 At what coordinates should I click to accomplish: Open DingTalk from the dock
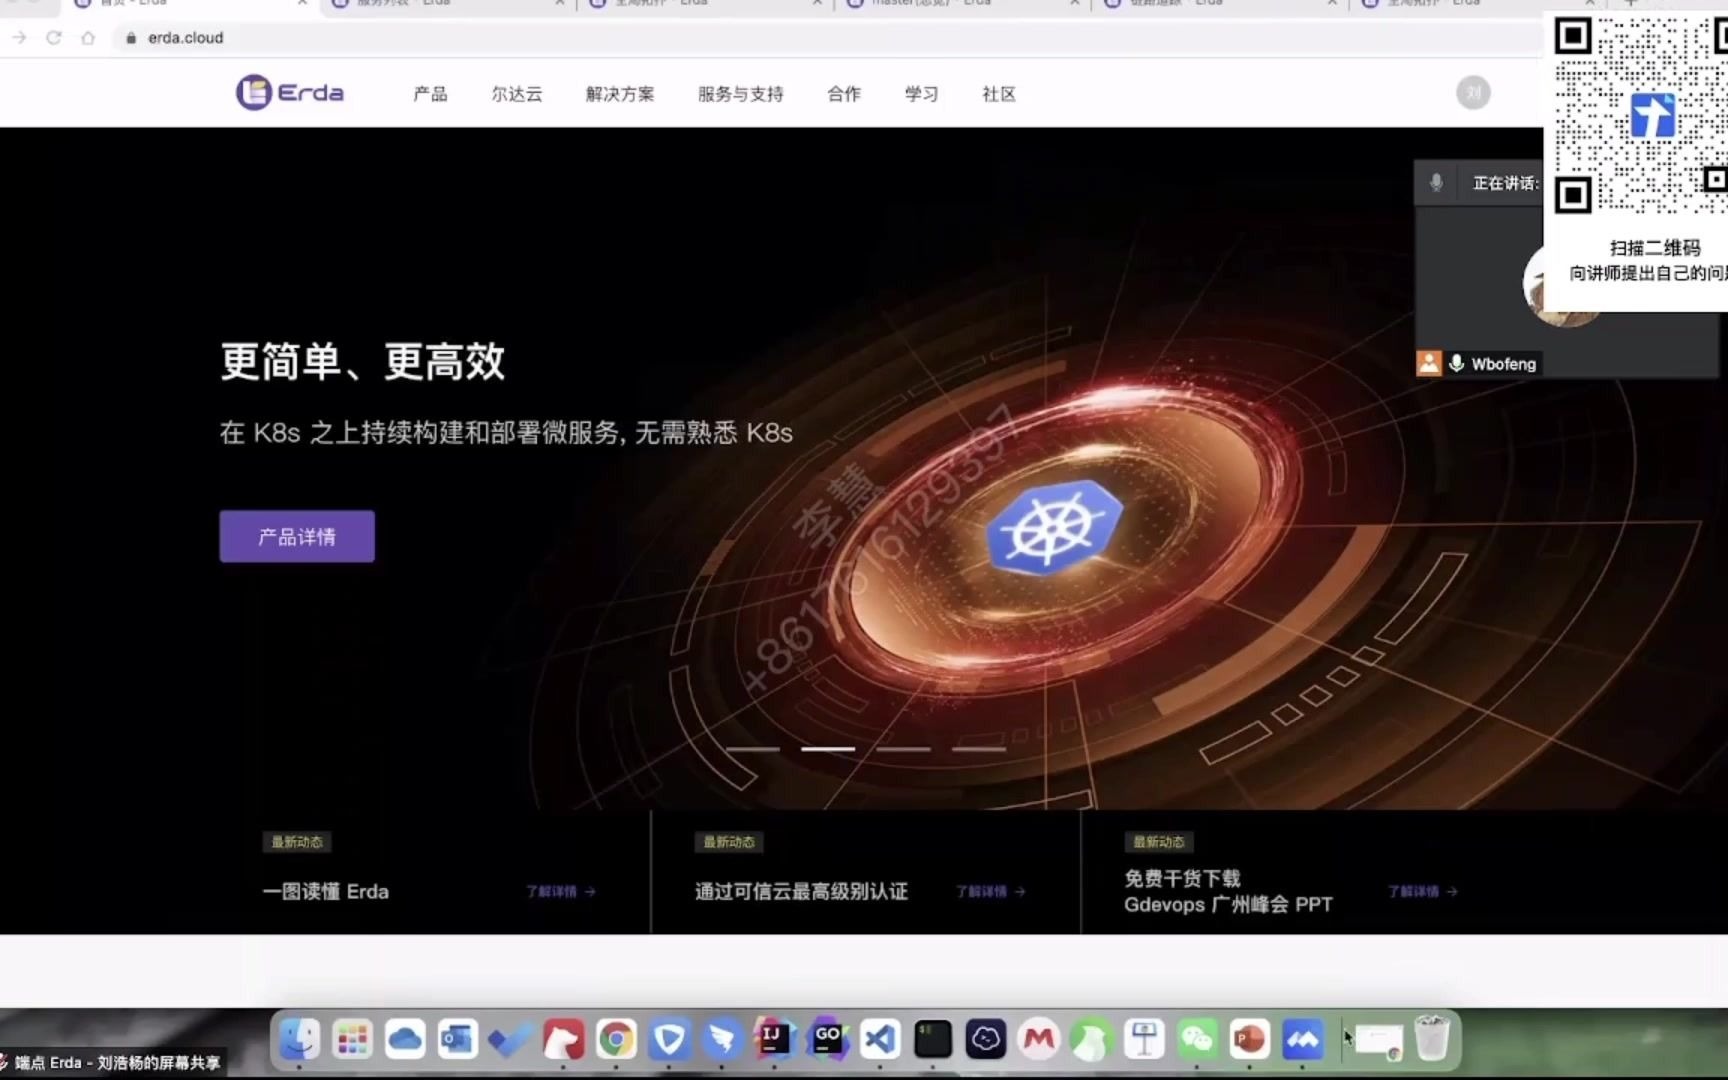click(721, 1040)
